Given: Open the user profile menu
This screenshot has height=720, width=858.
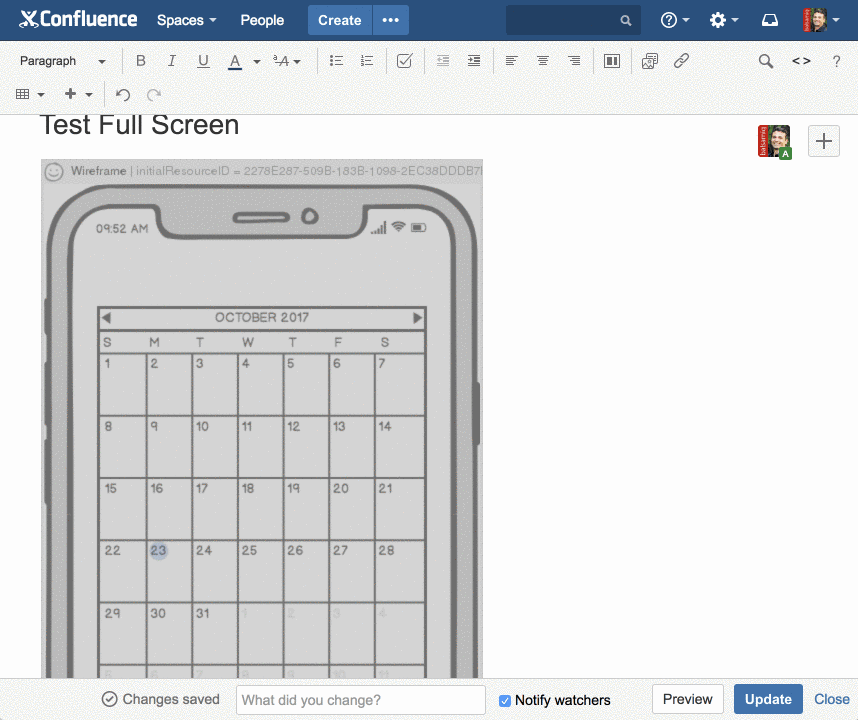Looking at the screenshot, I should pos(821,20).
